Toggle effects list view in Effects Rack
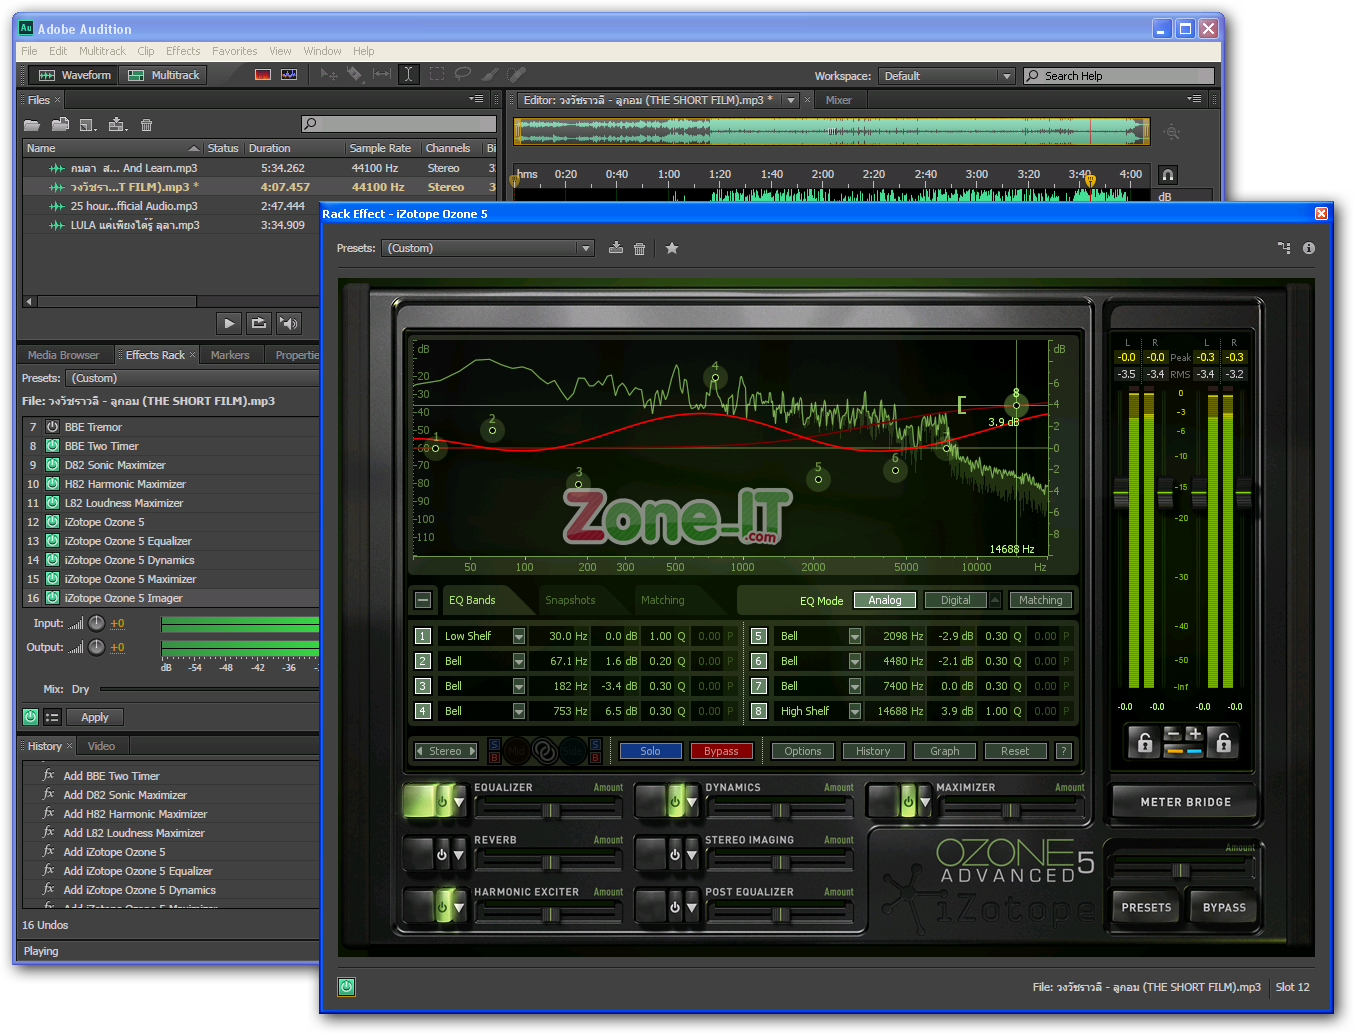The height and width of the screenshot is (1034, 1354). pyautogui.click(x=52, y=717)
